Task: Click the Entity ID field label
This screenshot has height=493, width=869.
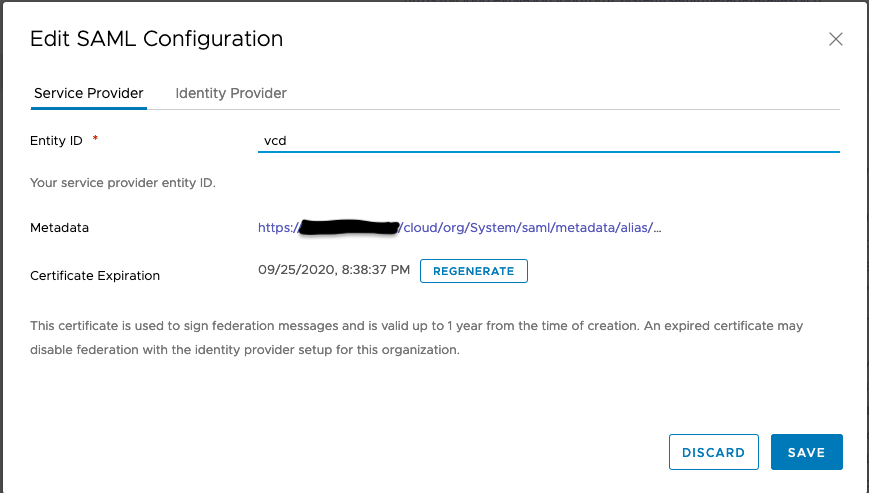Action: (56, 141)
